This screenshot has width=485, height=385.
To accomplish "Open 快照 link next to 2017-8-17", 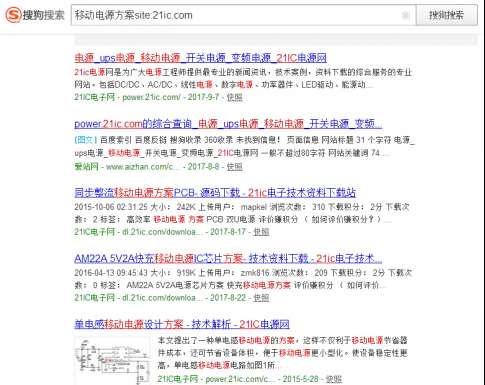I will point(261,232).
